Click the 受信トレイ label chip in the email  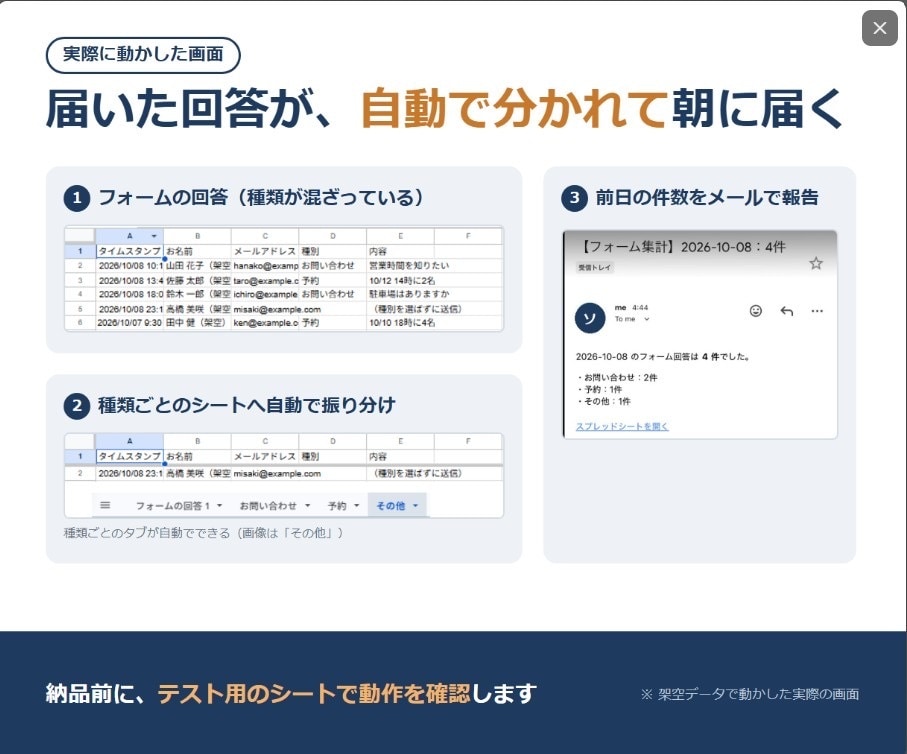tap(594, 267)
